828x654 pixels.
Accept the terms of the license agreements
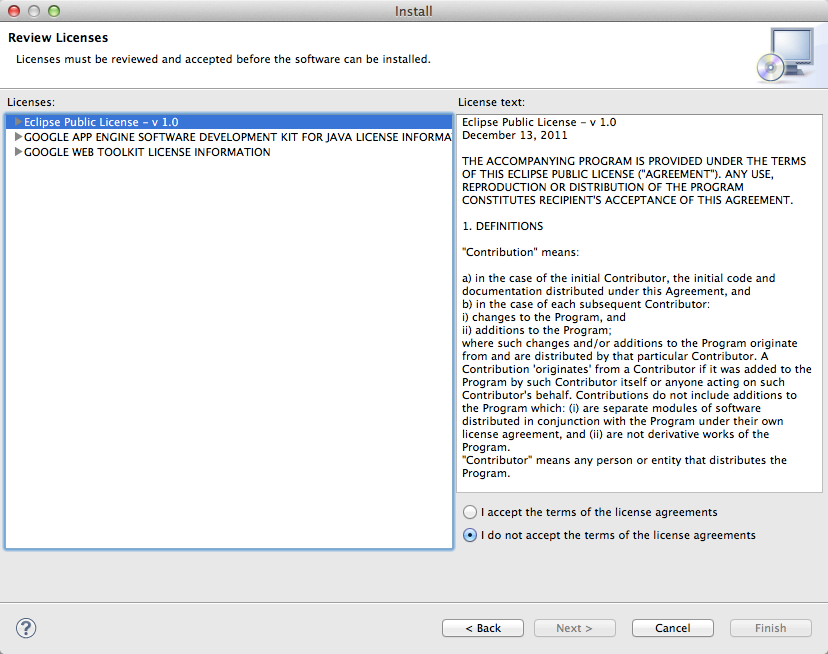[471, 512]
